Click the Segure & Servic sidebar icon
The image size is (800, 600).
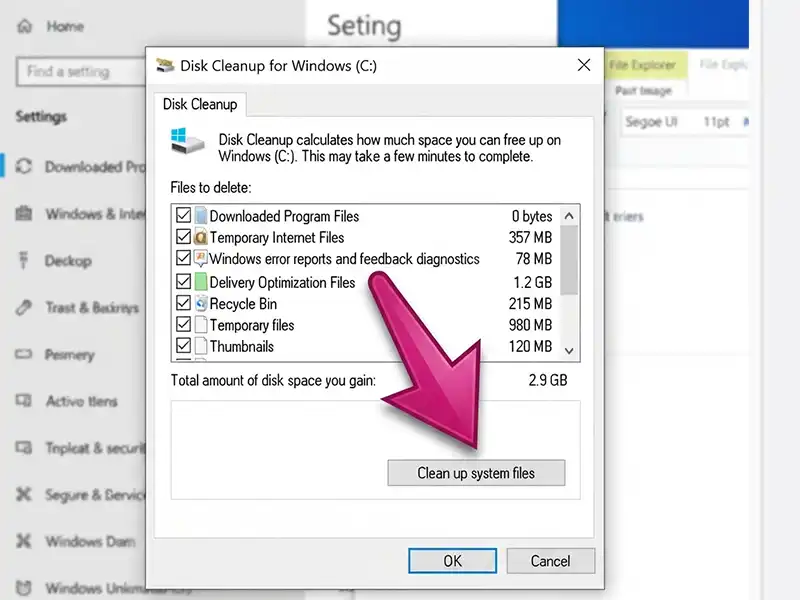click(x=23, y=494)
